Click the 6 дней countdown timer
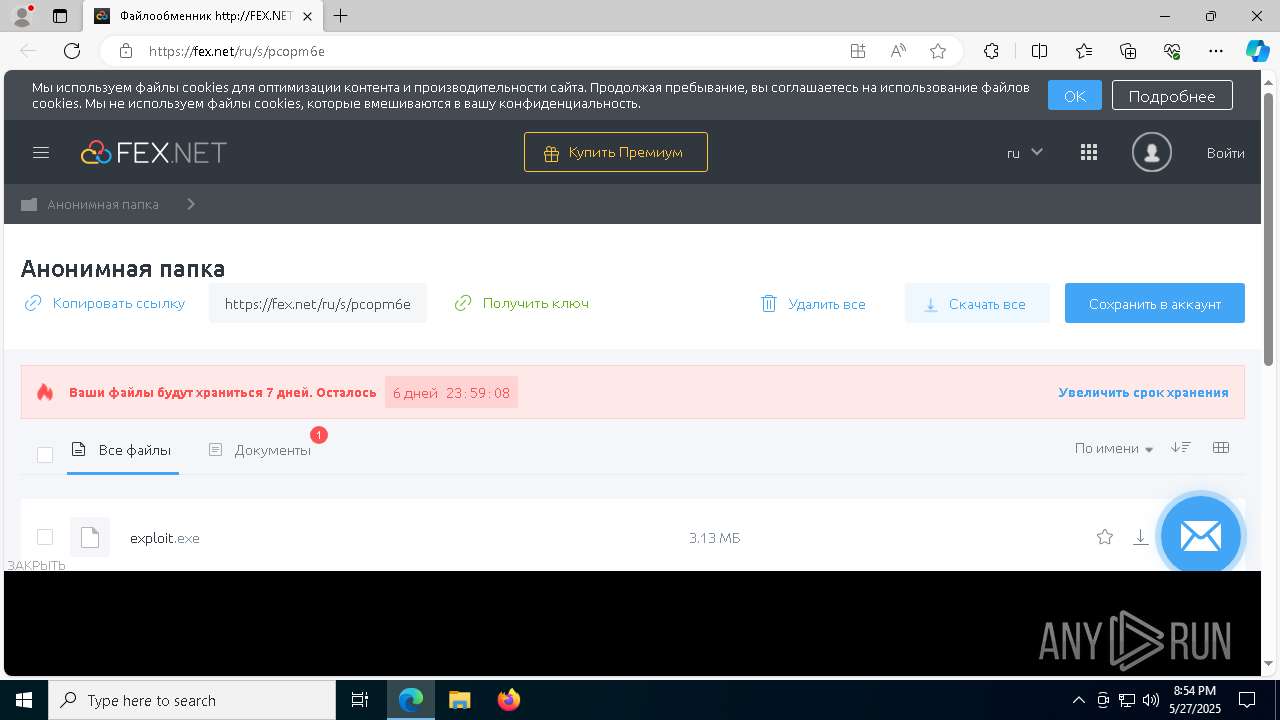1280x720 pixels. [x=451, y=392]
